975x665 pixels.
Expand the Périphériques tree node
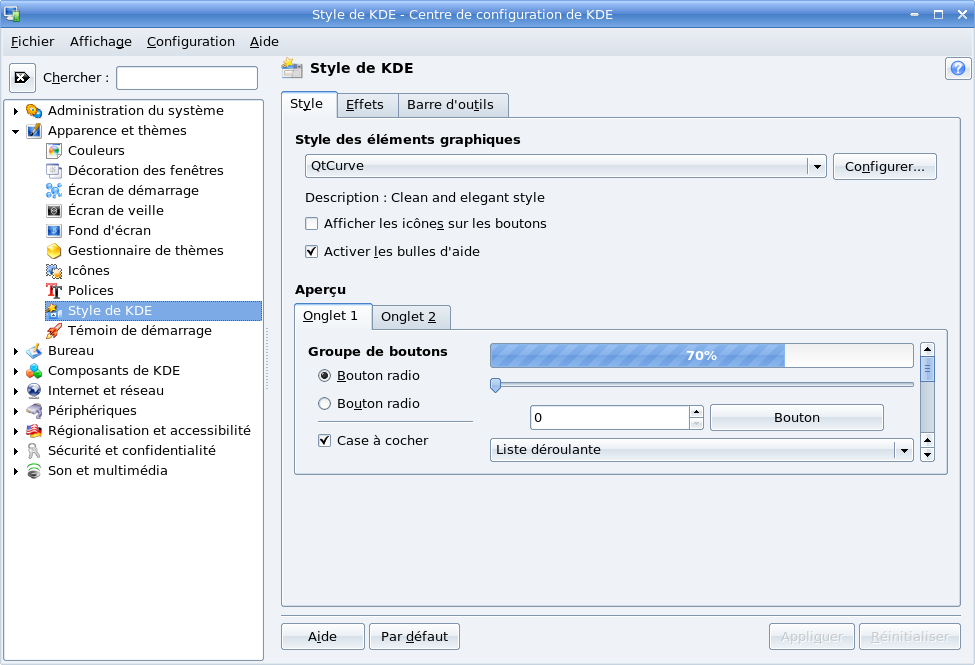pos(16,411)
